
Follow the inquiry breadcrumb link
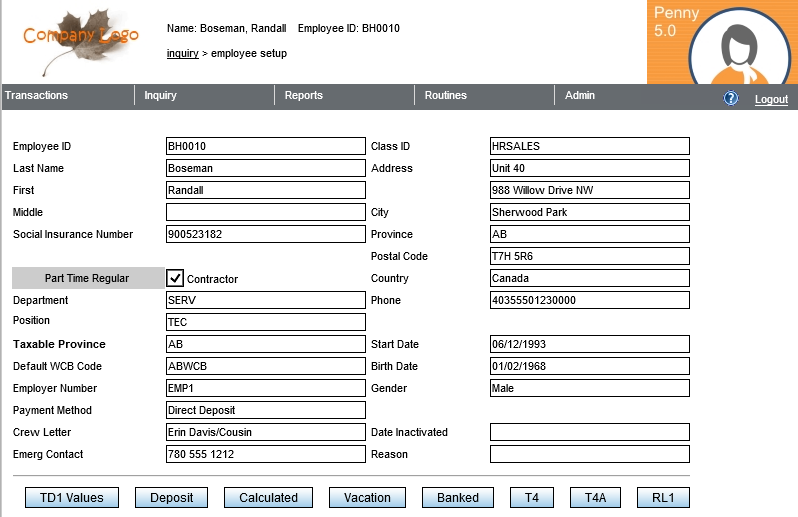coord(182,53)
